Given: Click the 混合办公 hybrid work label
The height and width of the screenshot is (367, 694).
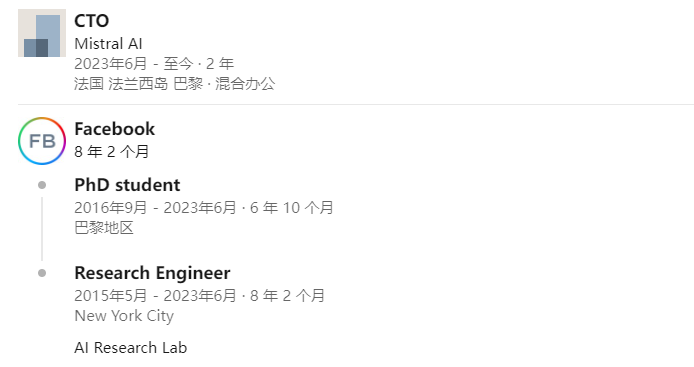Looking at the screenshot, I should pos(245,84).
